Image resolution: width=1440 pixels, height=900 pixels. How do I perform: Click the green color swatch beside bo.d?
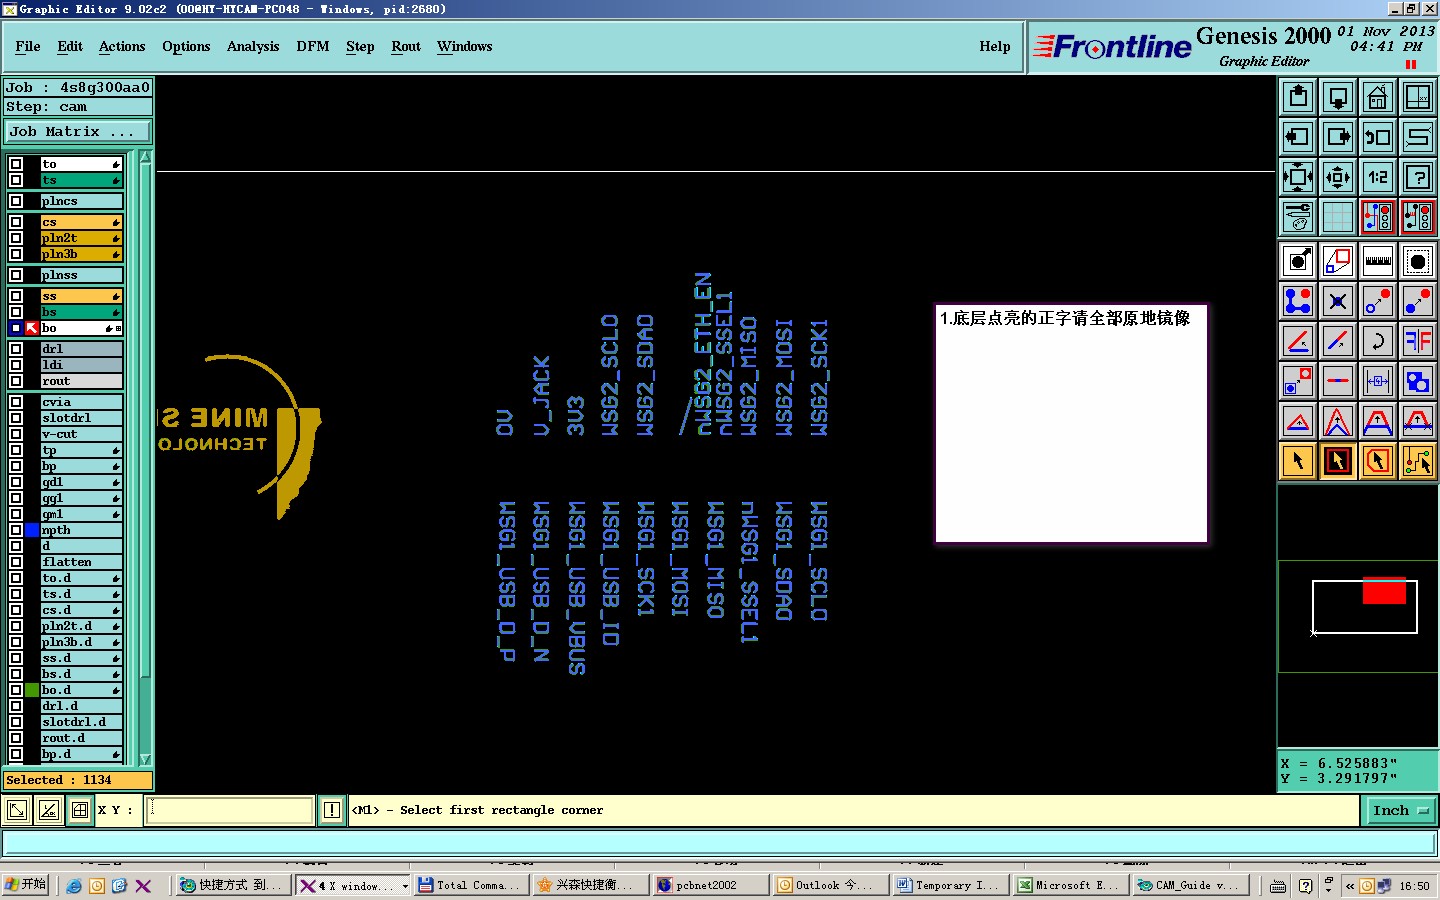coord(32,690)
